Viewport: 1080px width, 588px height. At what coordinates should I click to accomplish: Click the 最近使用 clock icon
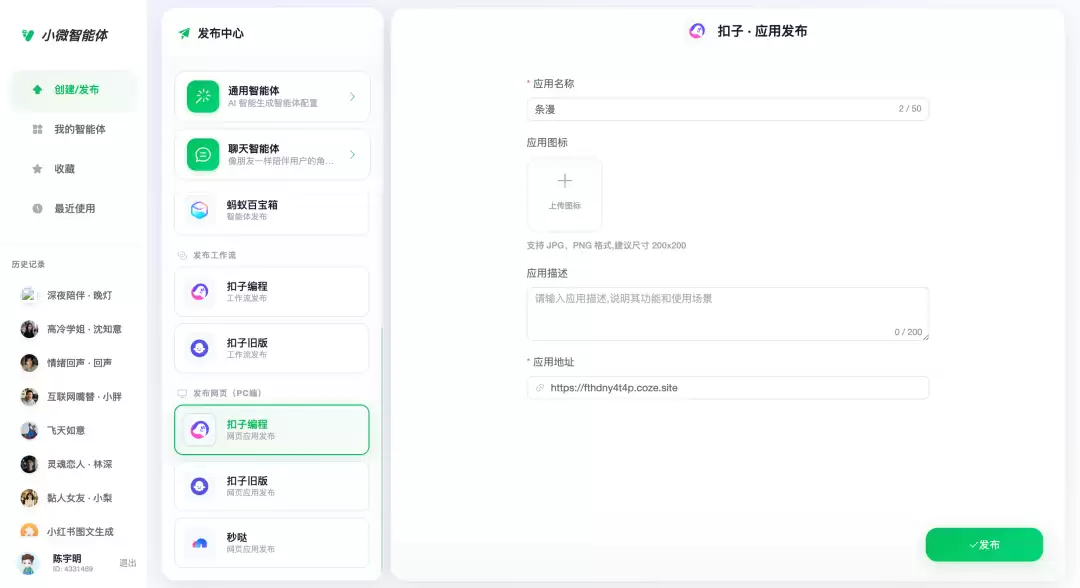click(x=37, y=209)
